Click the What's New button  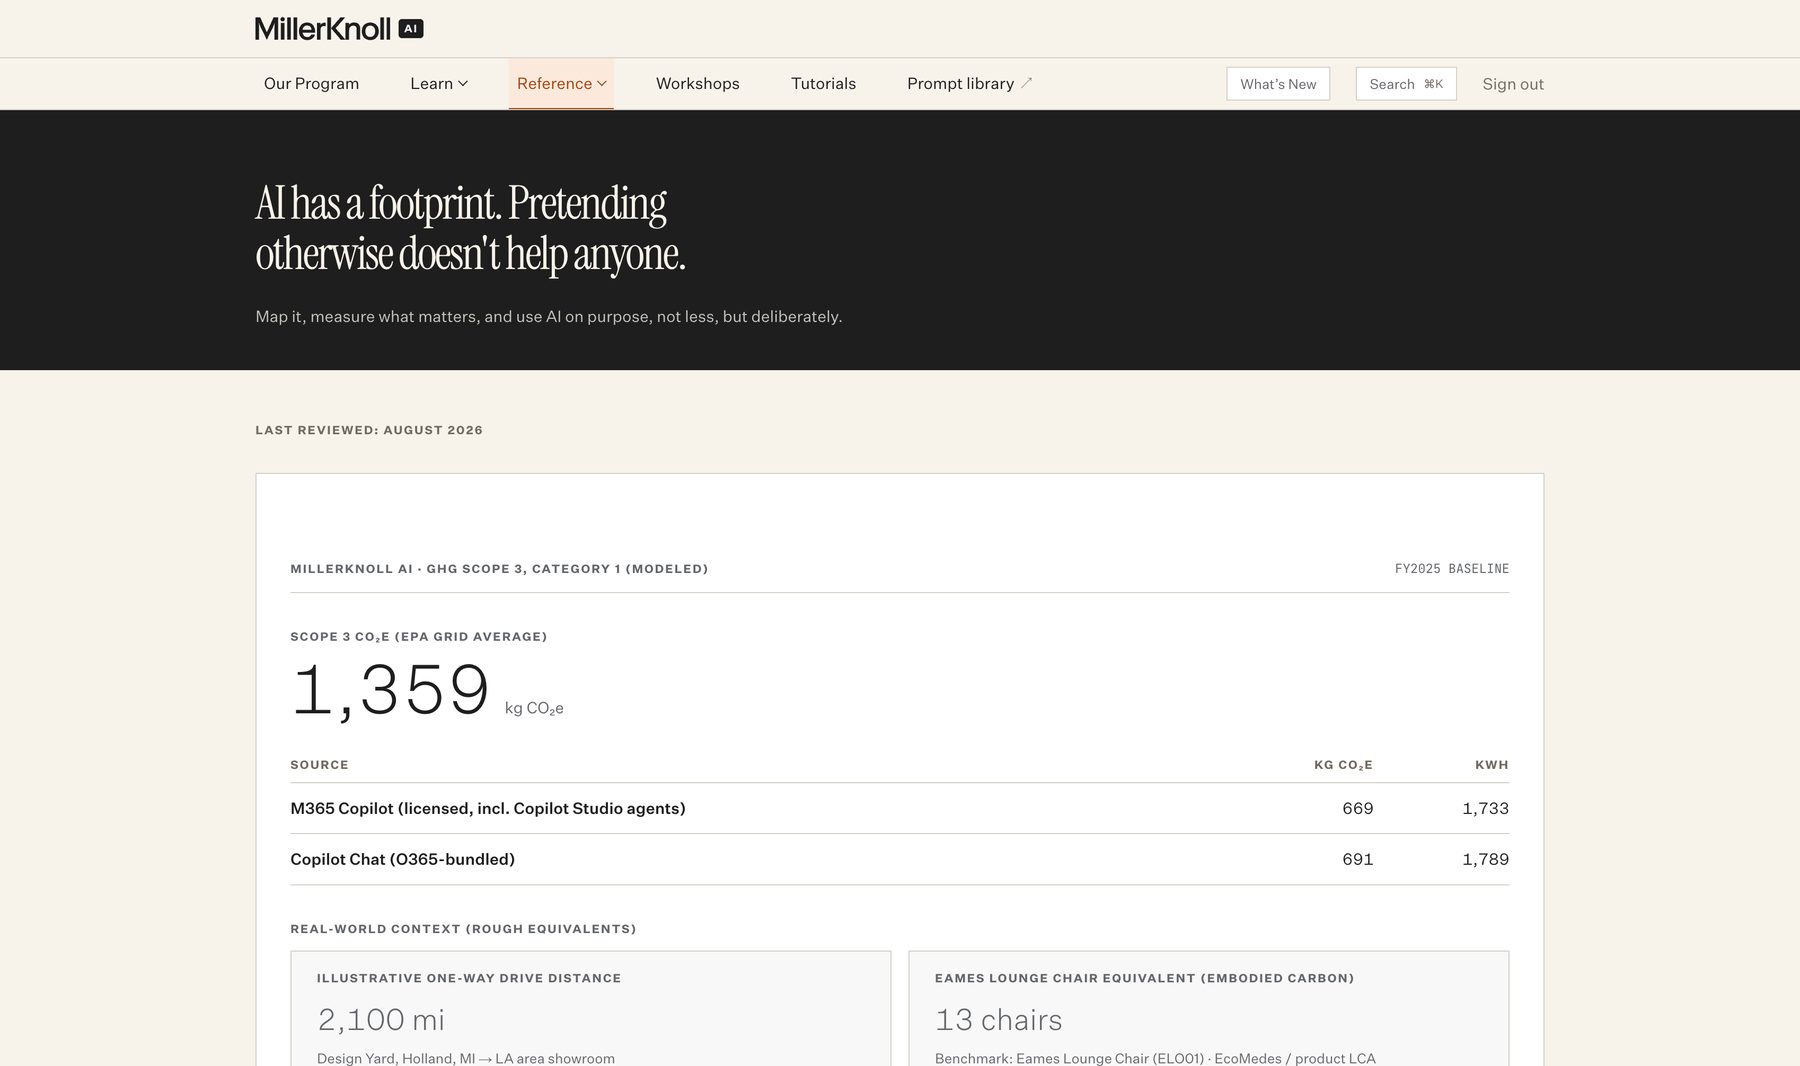pyautogui.click(x=1278, y=84)
